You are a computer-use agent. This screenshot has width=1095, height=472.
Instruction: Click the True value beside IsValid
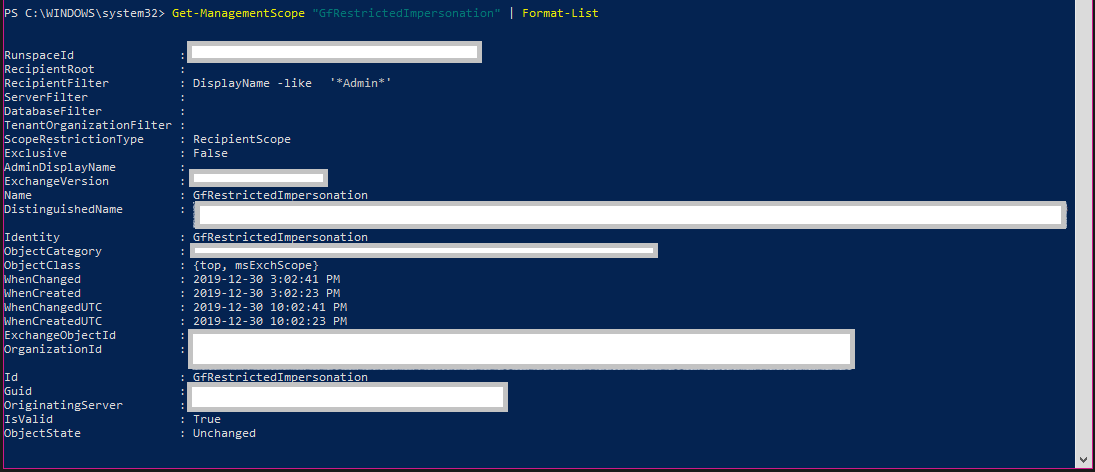coord(207,418)
